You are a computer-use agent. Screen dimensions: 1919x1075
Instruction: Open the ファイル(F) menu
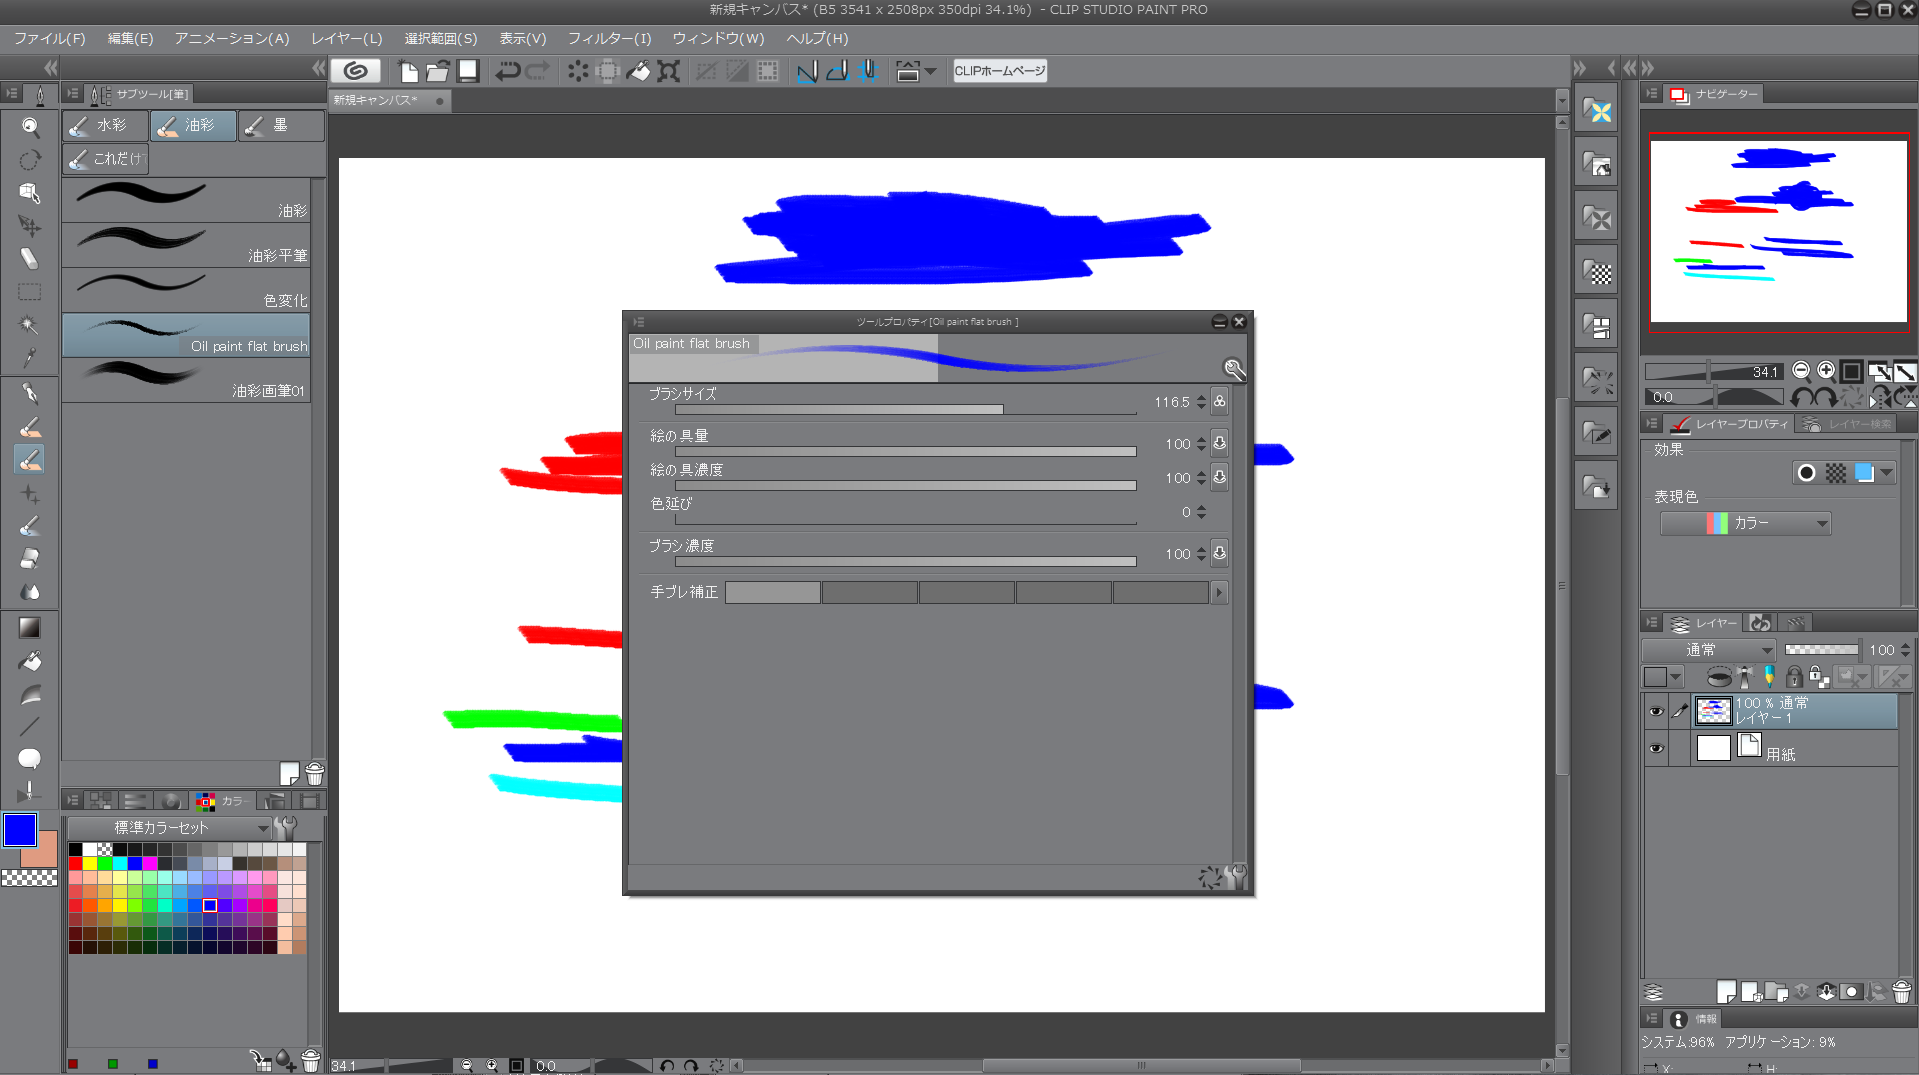[50, 38]
